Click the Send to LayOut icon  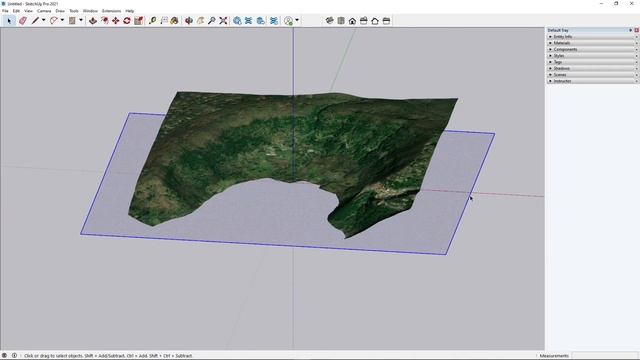click(260, 20)
